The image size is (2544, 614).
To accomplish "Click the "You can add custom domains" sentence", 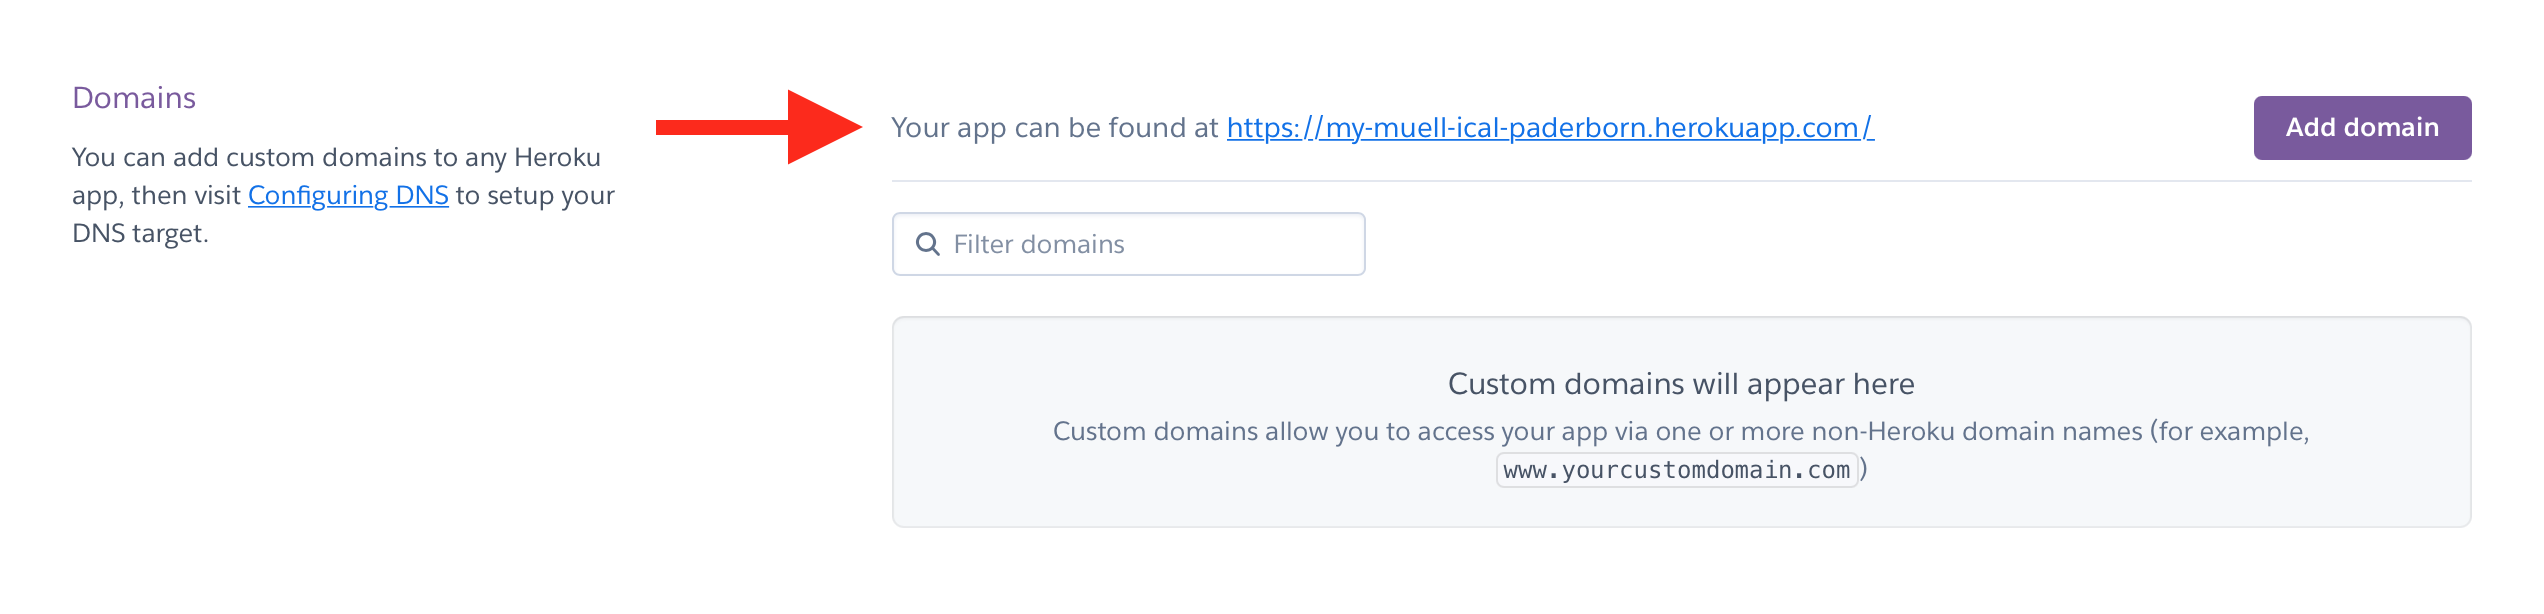I will point(336,157).
